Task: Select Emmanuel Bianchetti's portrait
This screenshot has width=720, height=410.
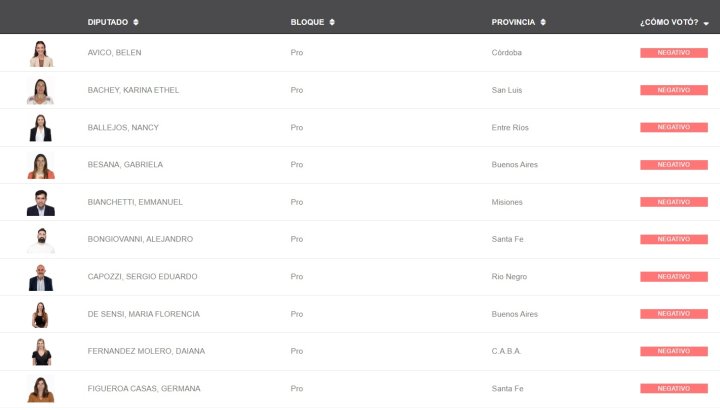Action: 41,202
